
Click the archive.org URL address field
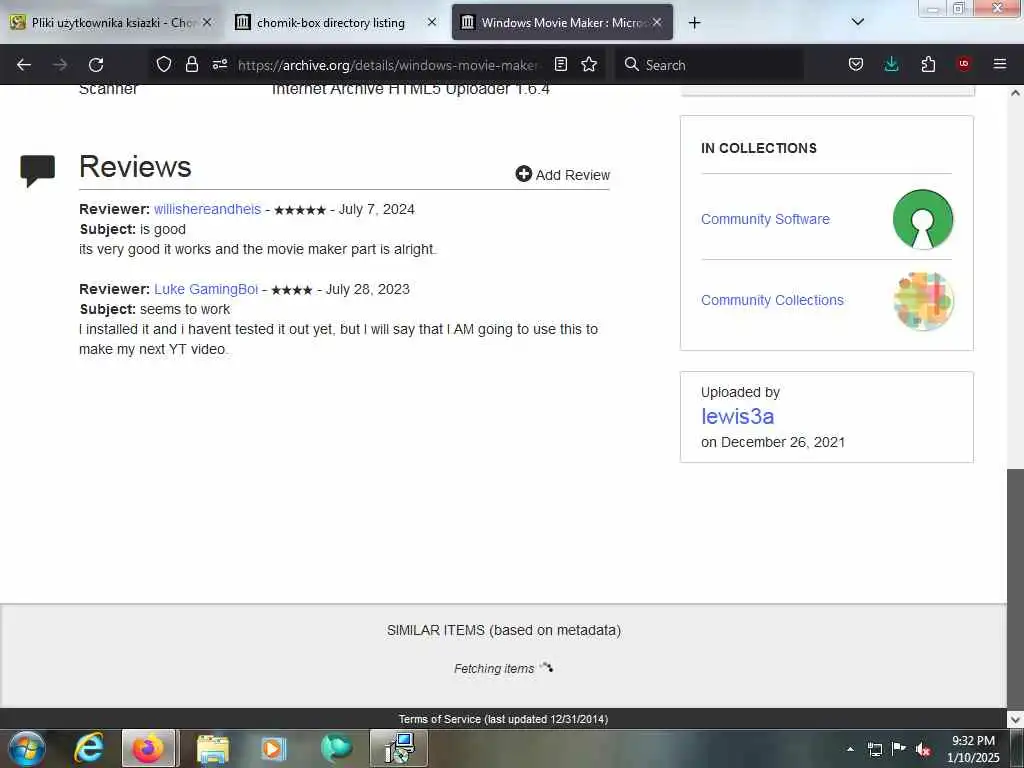point(389,65)
